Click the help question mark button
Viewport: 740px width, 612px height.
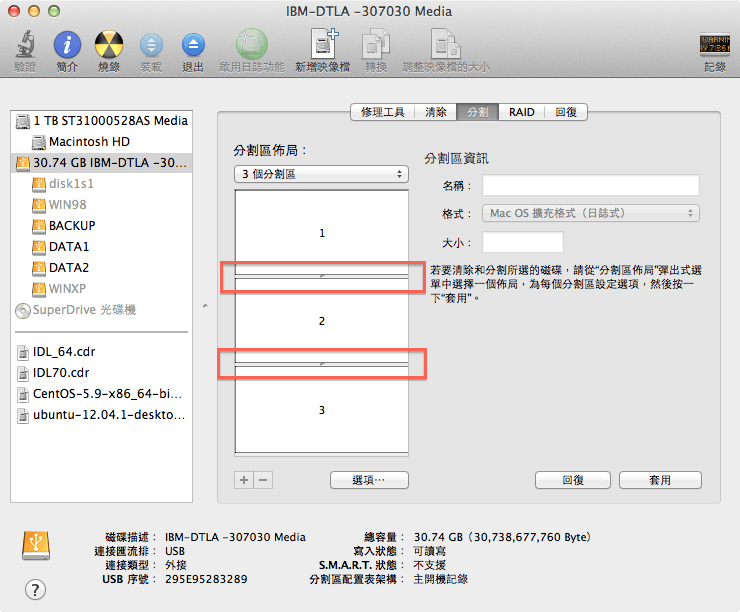pos(35,589)
